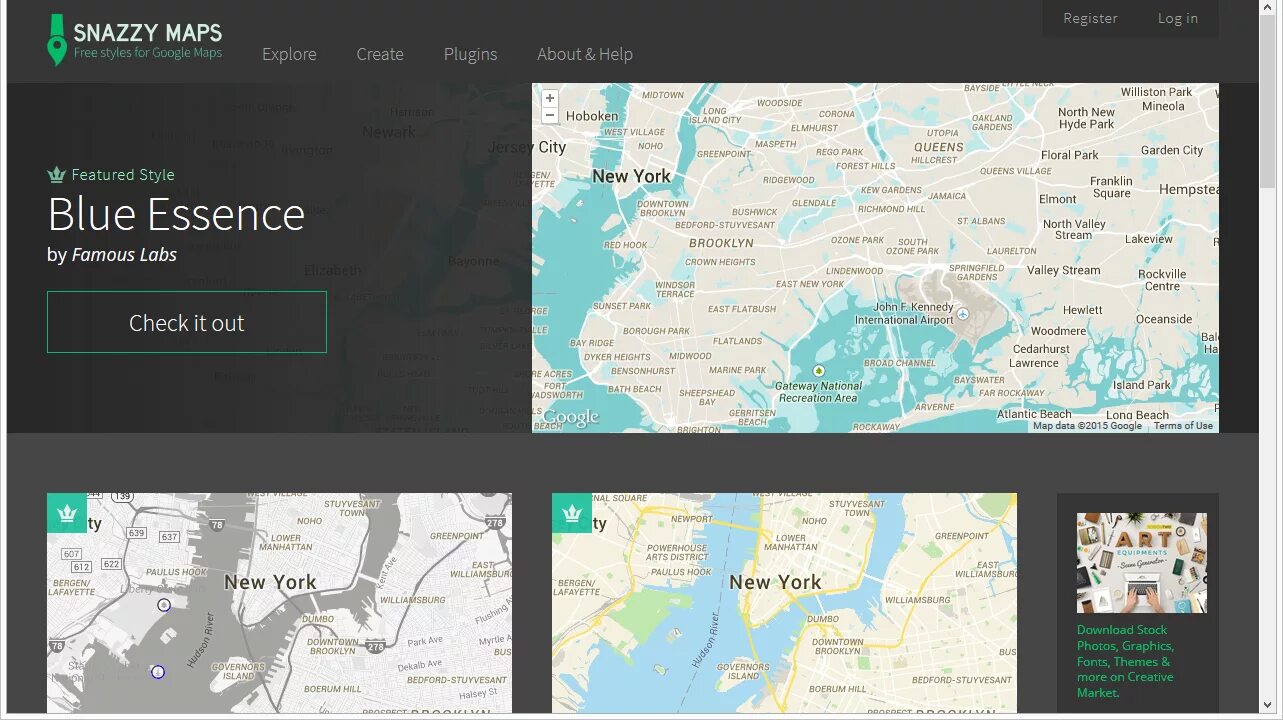1283x720 pixels.
Task: Click the crown badge on the grayscale map card
Action: pos(67,513)
